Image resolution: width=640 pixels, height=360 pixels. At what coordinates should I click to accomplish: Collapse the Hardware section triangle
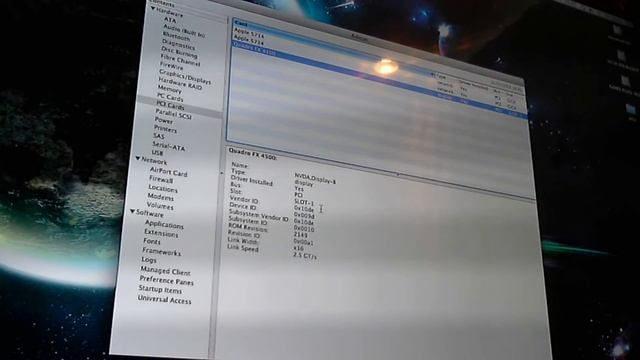point(153,9)
